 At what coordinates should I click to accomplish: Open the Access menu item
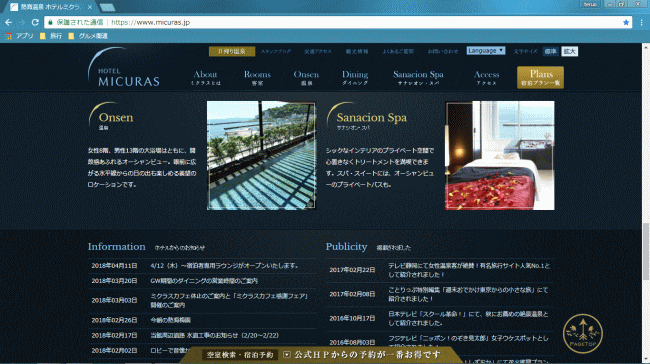coord(486,78)
